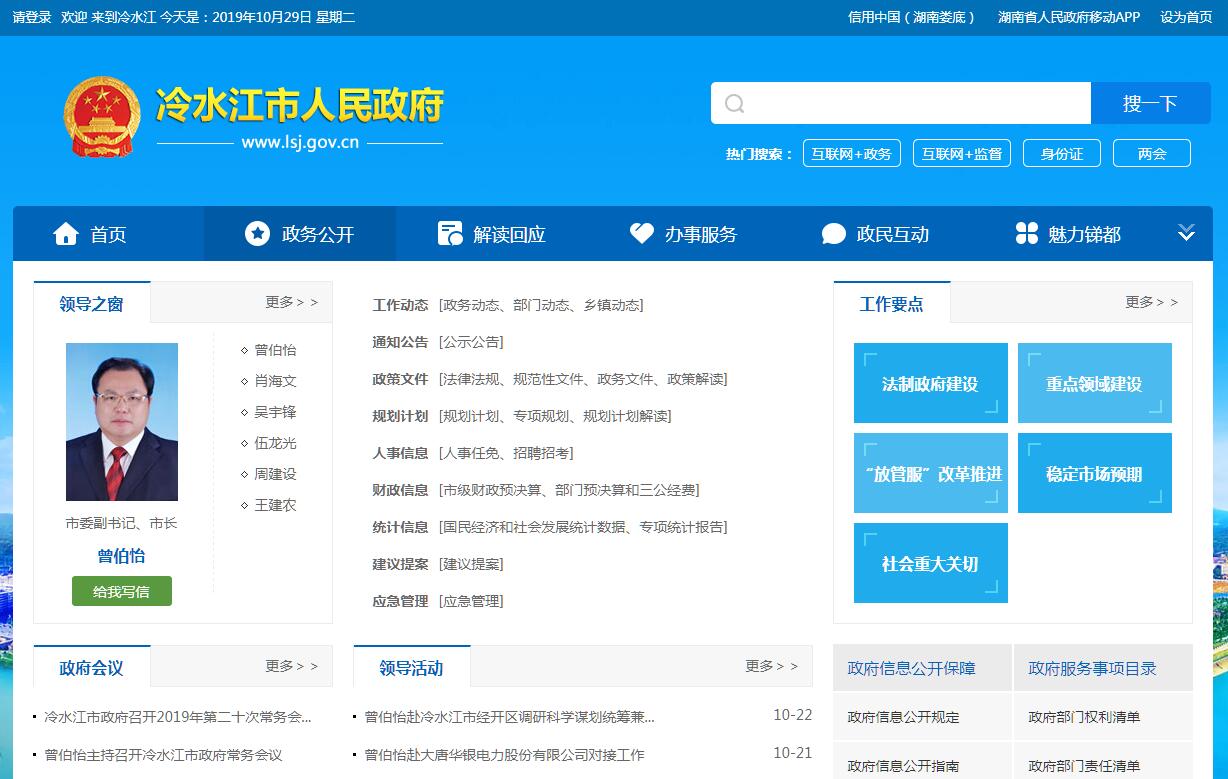Click the magnifier icon in search box

pos(735,104)
